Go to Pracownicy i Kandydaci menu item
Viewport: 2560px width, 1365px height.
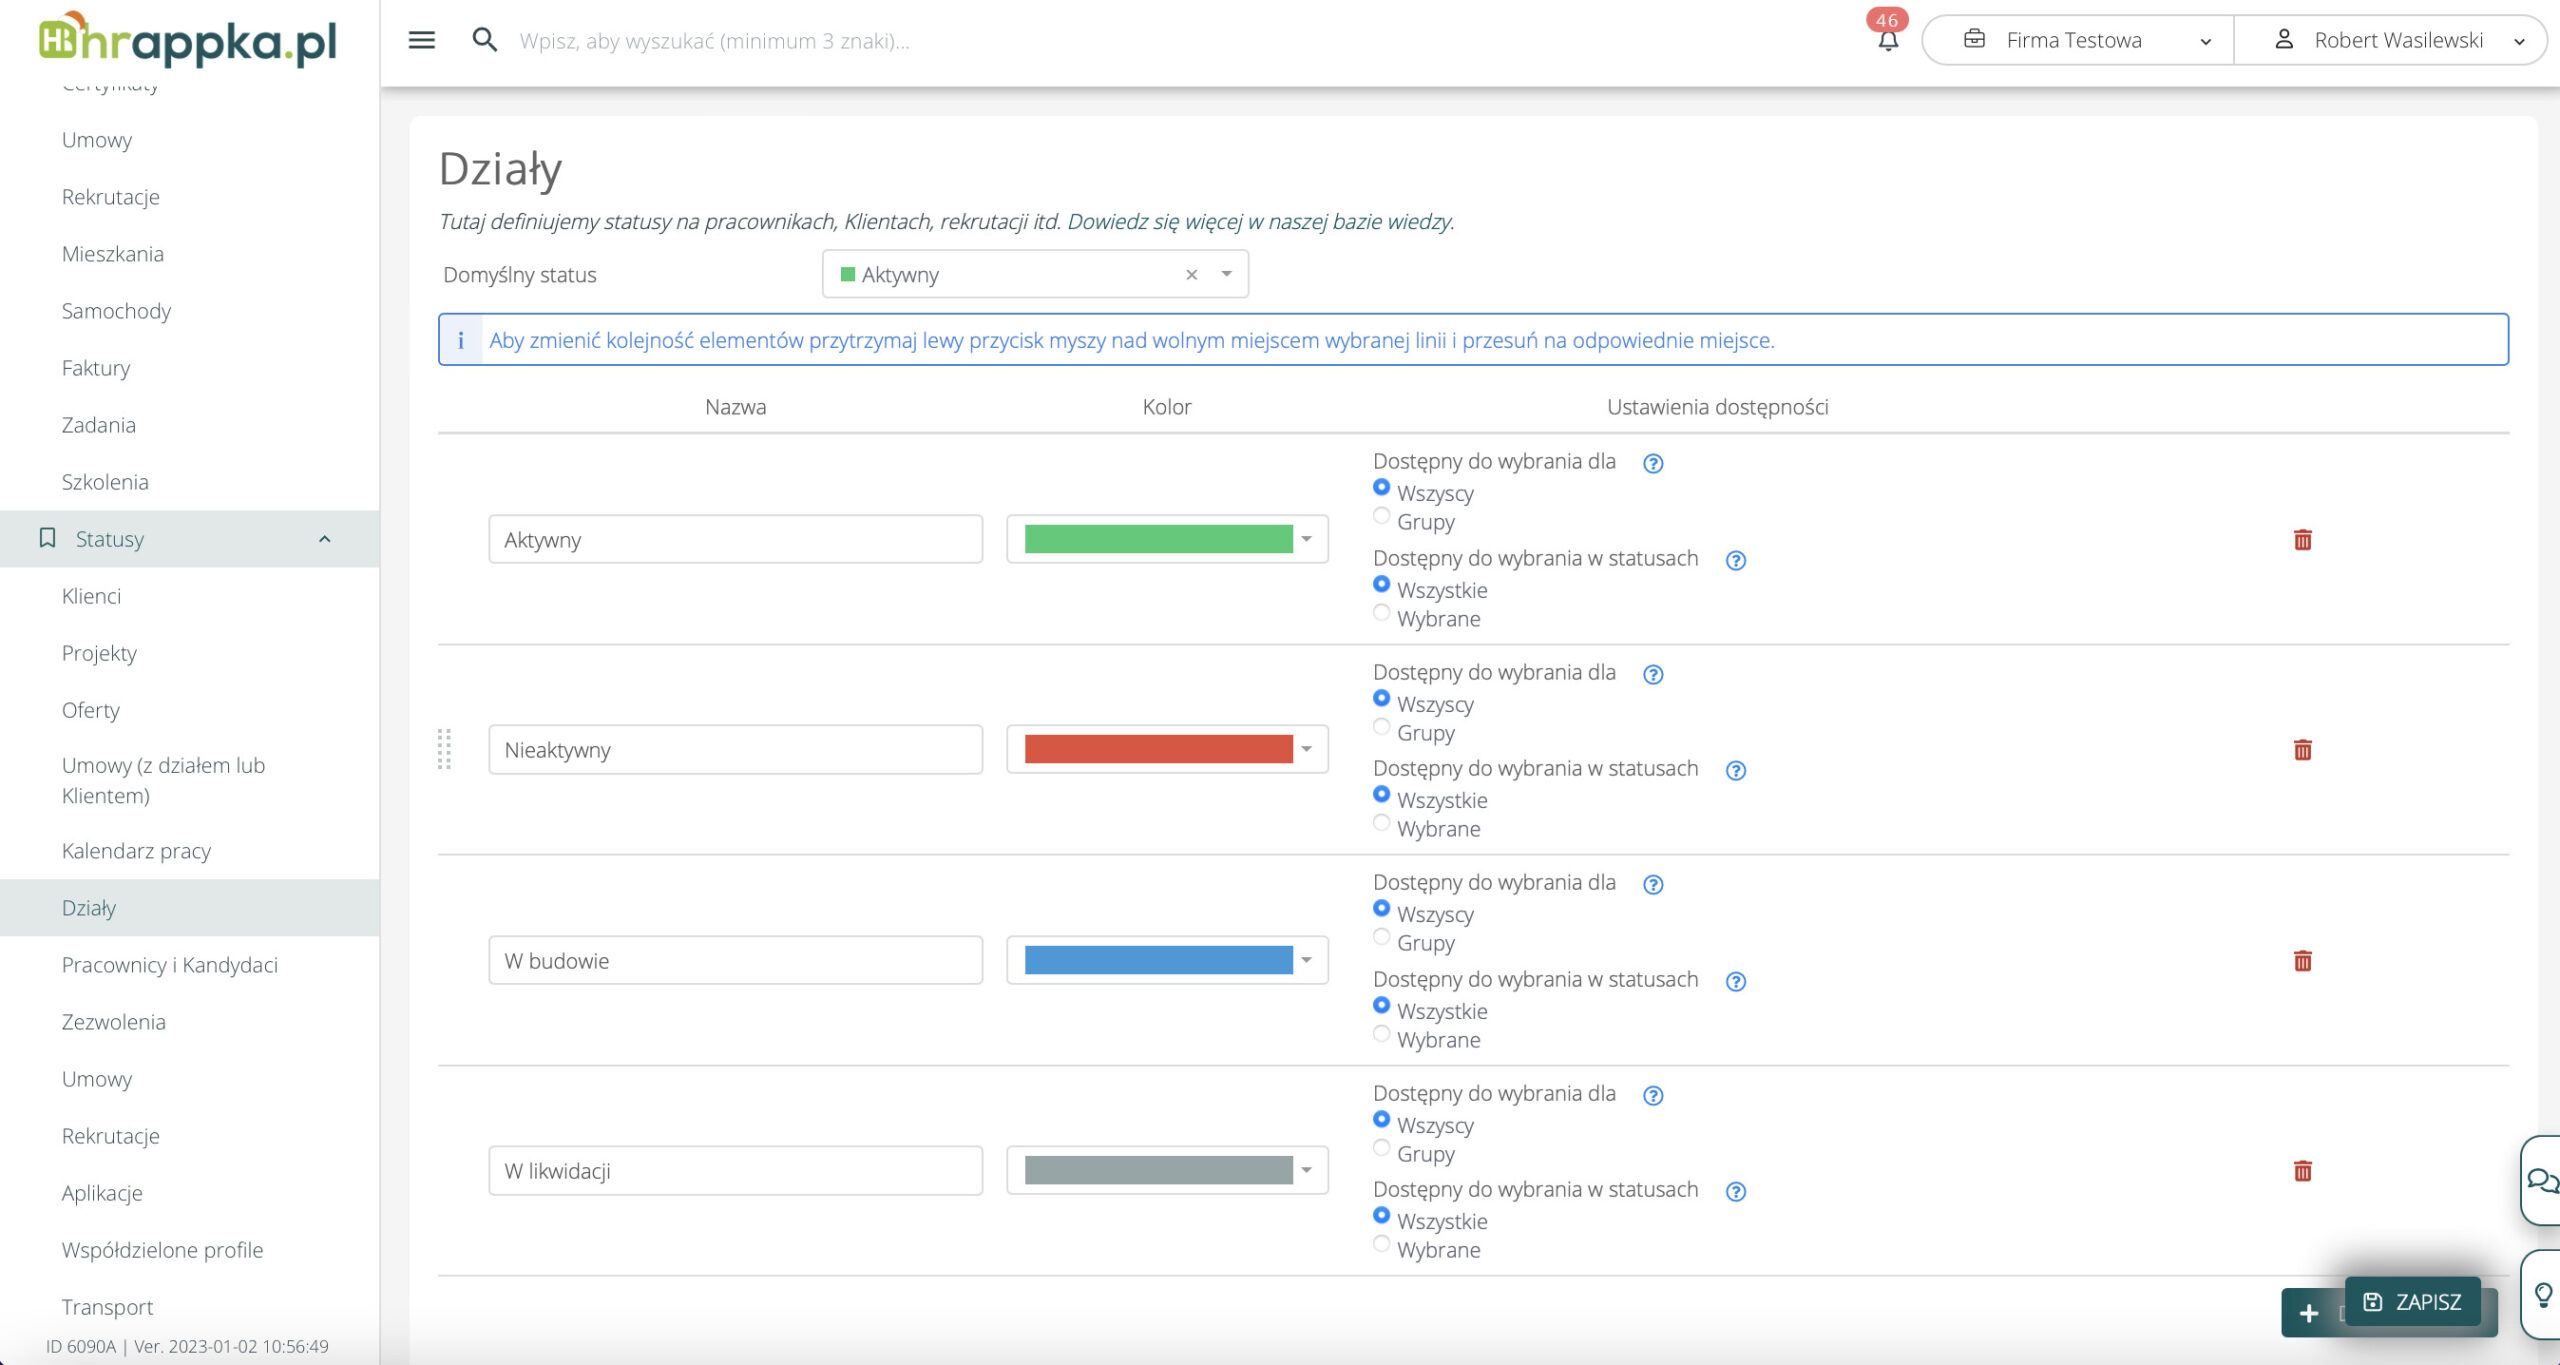(170, 965)
